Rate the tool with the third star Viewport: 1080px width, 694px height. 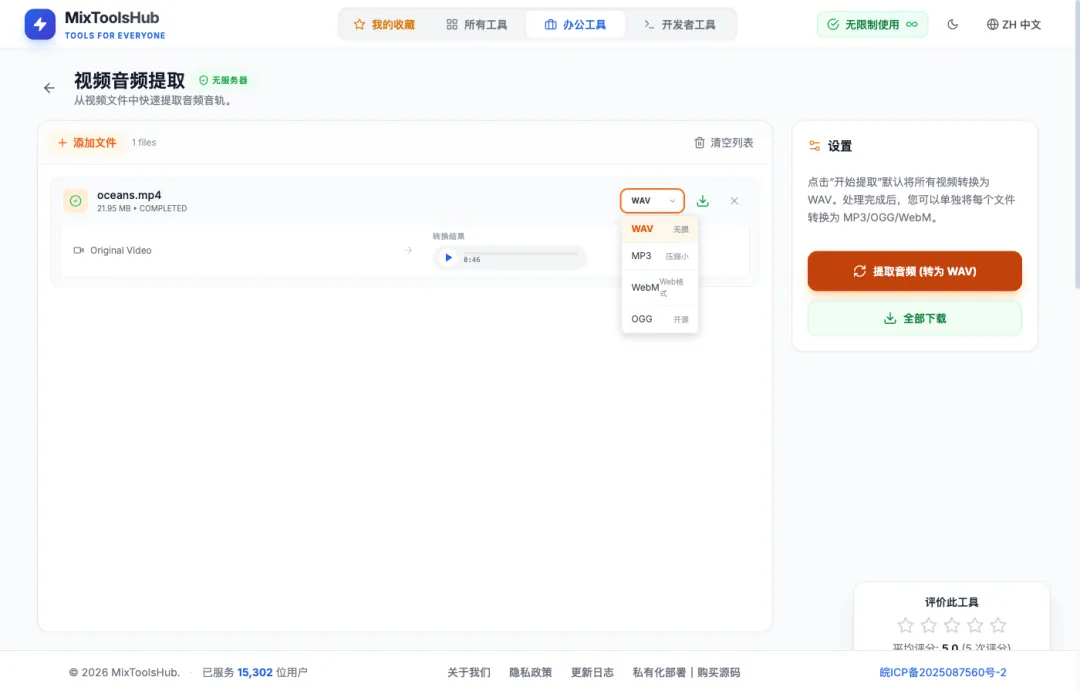pos(952,625)
